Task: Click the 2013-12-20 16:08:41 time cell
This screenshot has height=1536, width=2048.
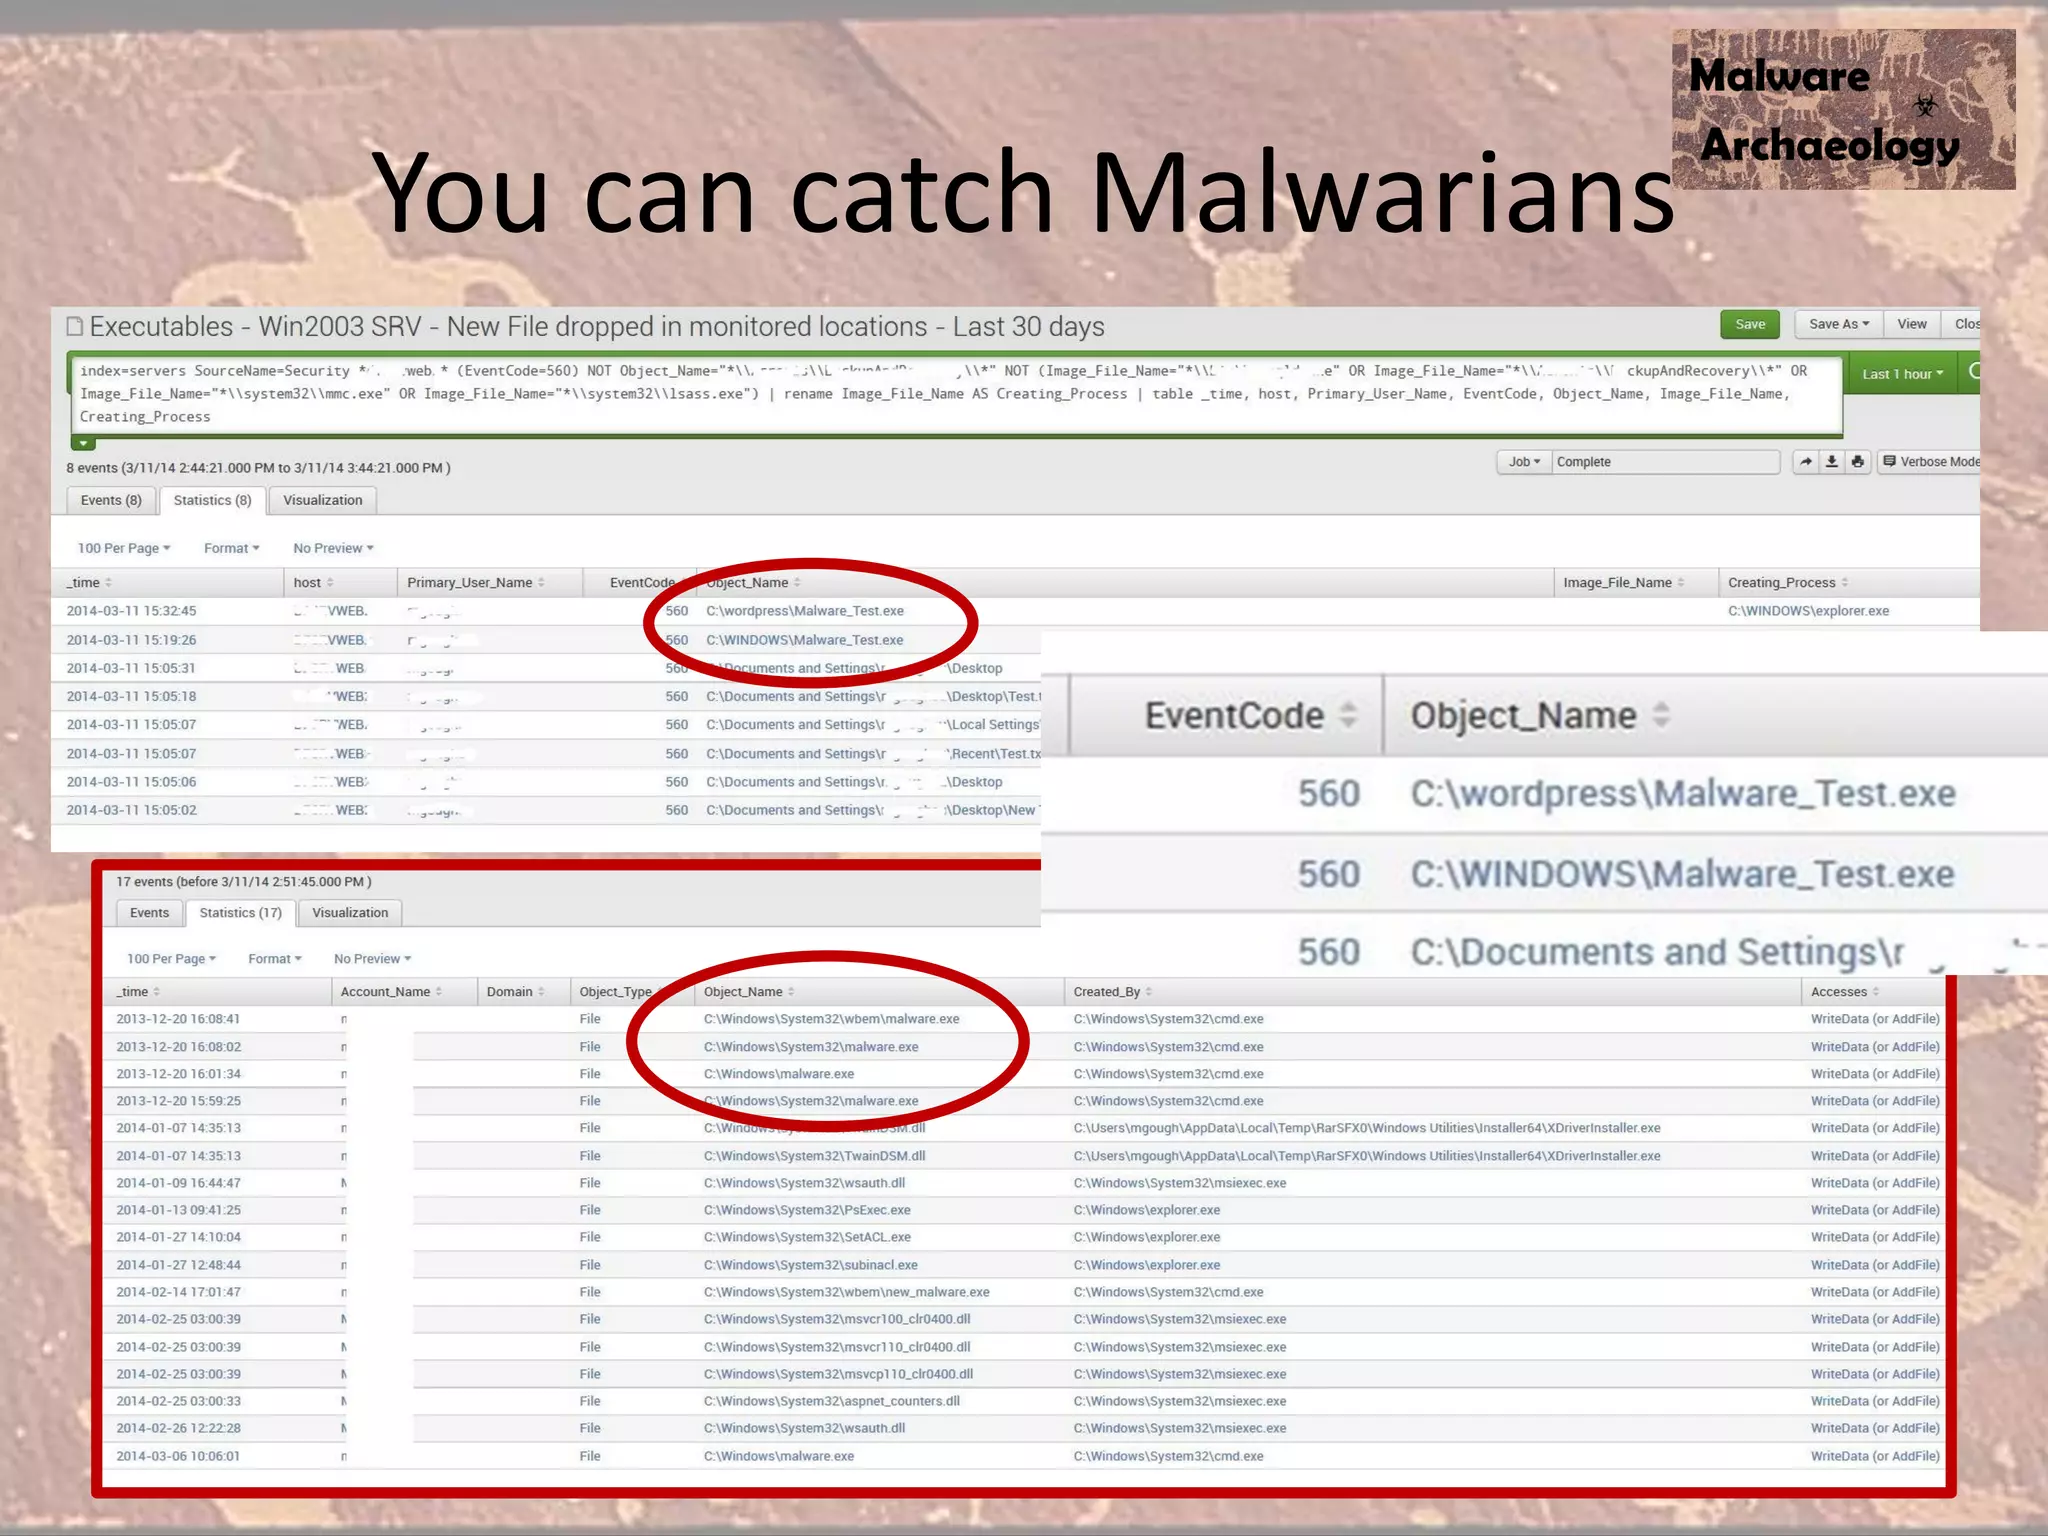Action: point(178,1019)
